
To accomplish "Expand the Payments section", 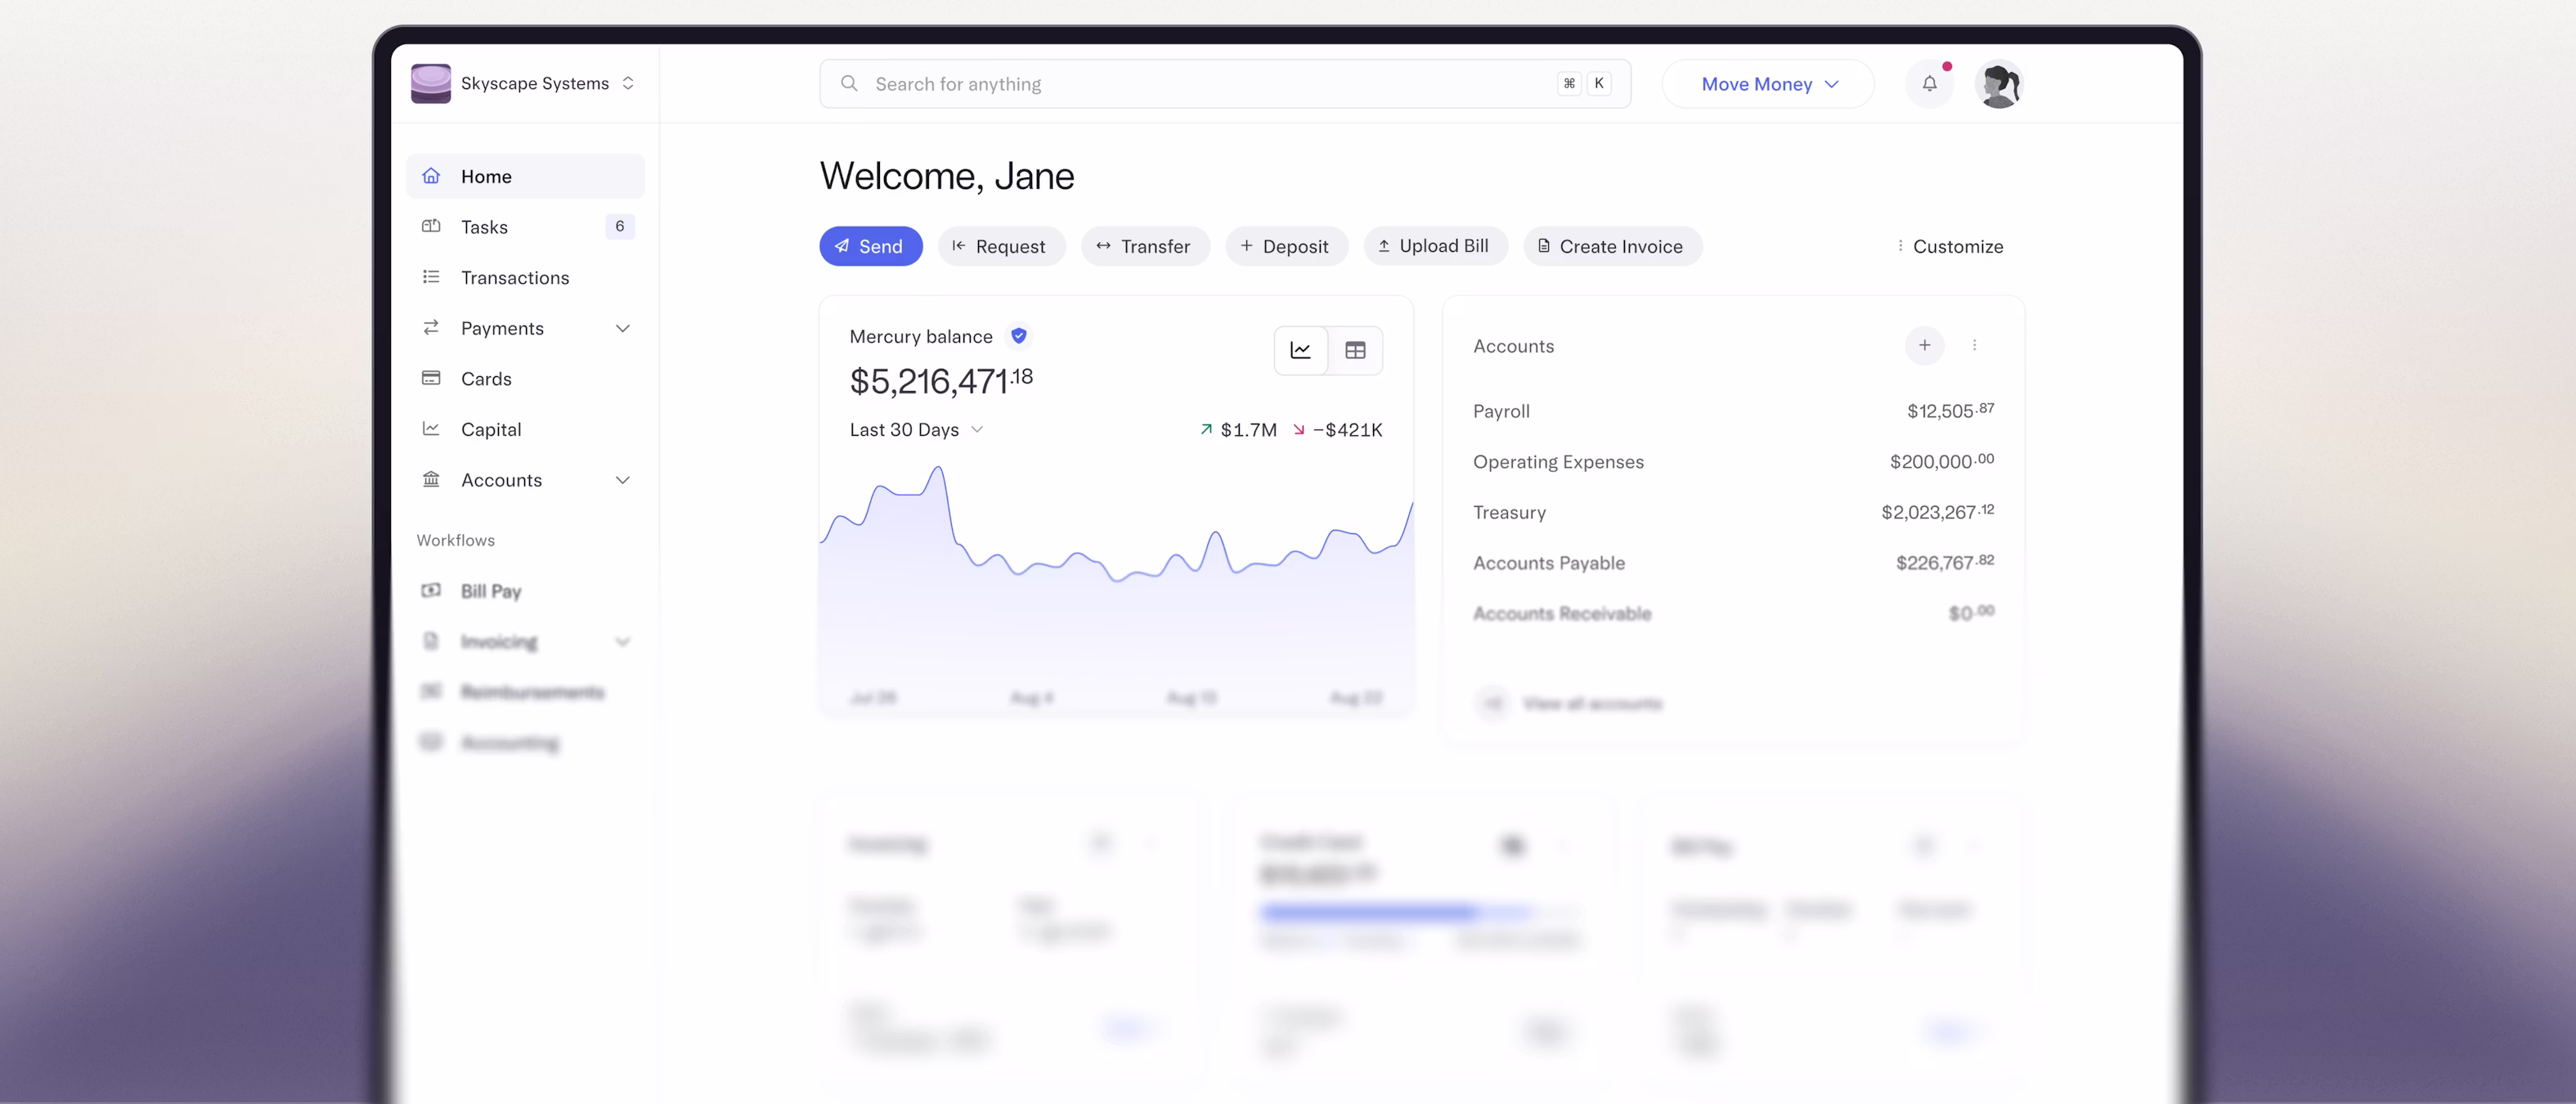I will coord(623,328).
